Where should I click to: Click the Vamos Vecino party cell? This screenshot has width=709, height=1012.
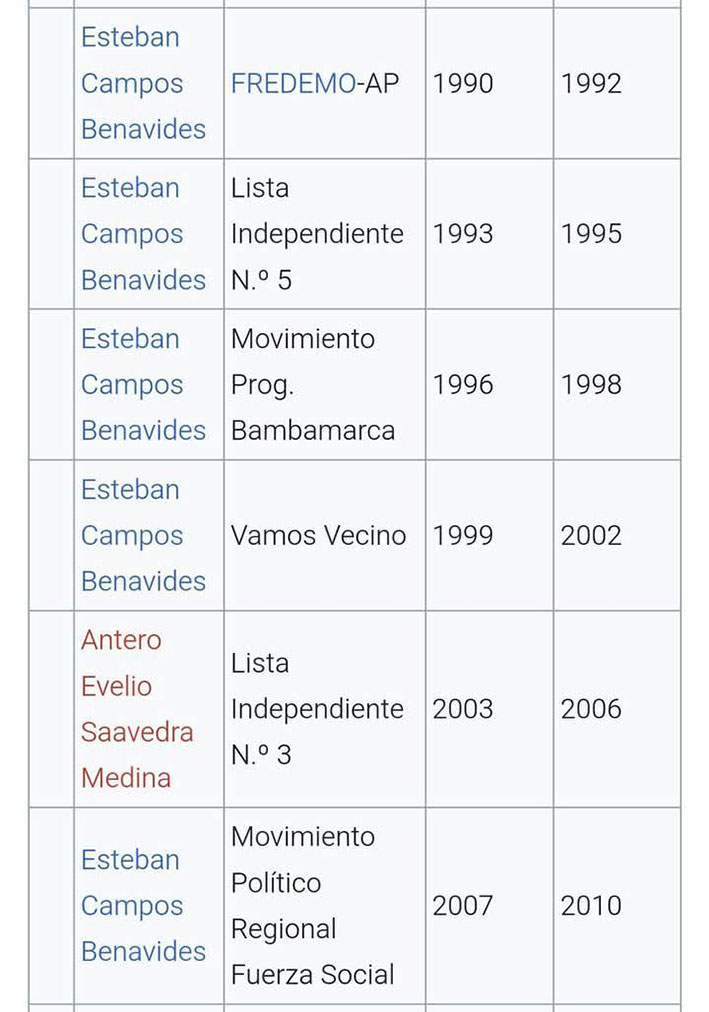pyautogui.click(x=318, y=536)
